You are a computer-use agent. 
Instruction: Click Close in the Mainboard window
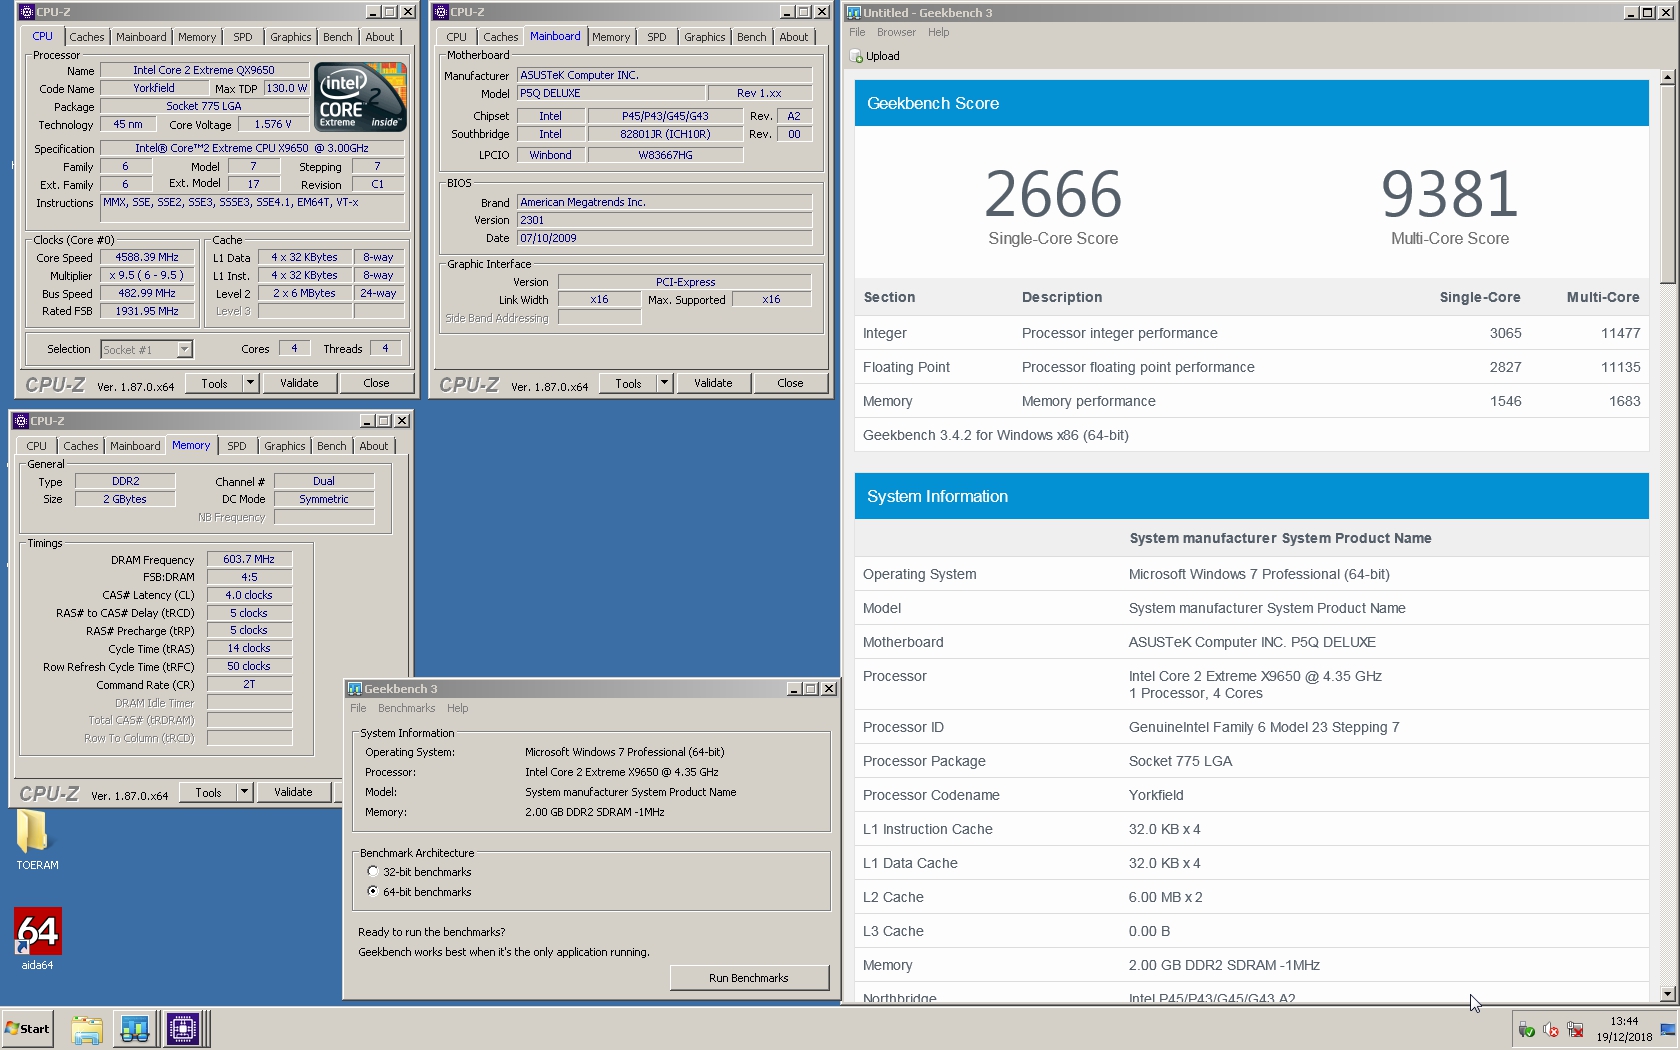[790, 383]
